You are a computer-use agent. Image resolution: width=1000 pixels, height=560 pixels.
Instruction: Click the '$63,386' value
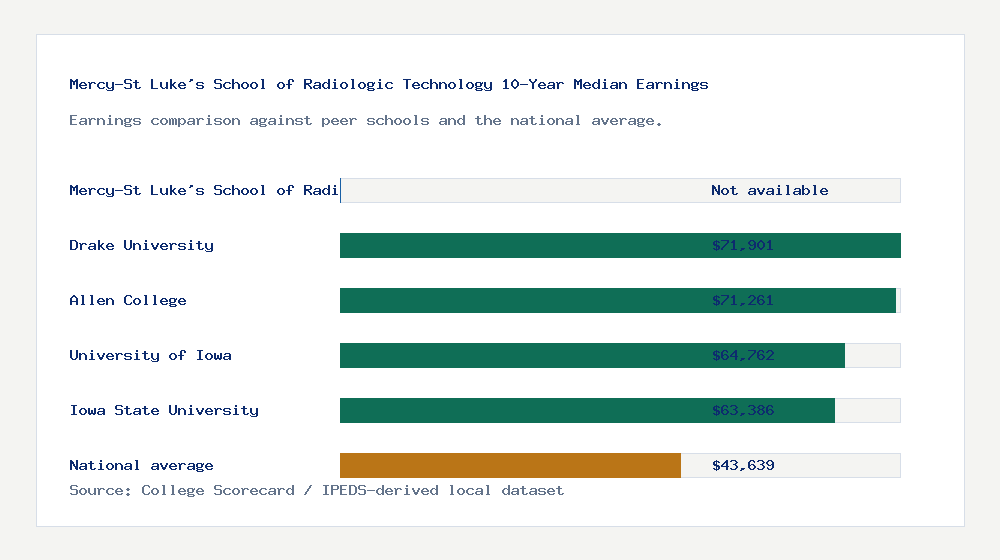click(x=743, y=410)
